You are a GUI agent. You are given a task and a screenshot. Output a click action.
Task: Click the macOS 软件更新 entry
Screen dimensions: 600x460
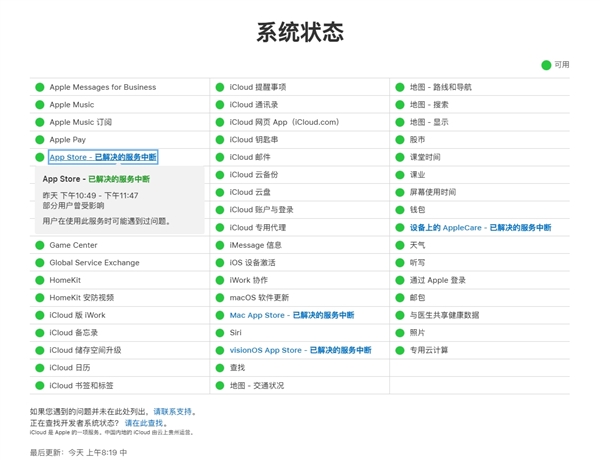pos(259,298)
